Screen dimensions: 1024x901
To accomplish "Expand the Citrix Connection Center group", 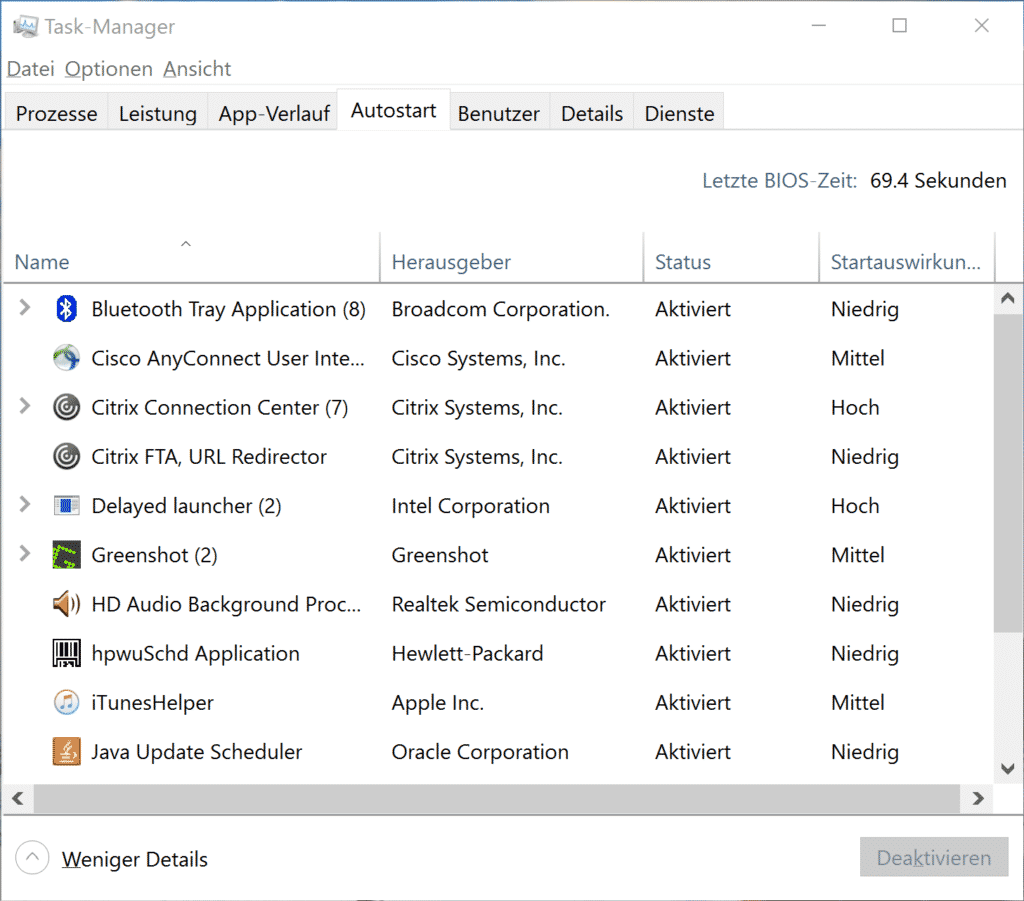I will tap(25, 406).
